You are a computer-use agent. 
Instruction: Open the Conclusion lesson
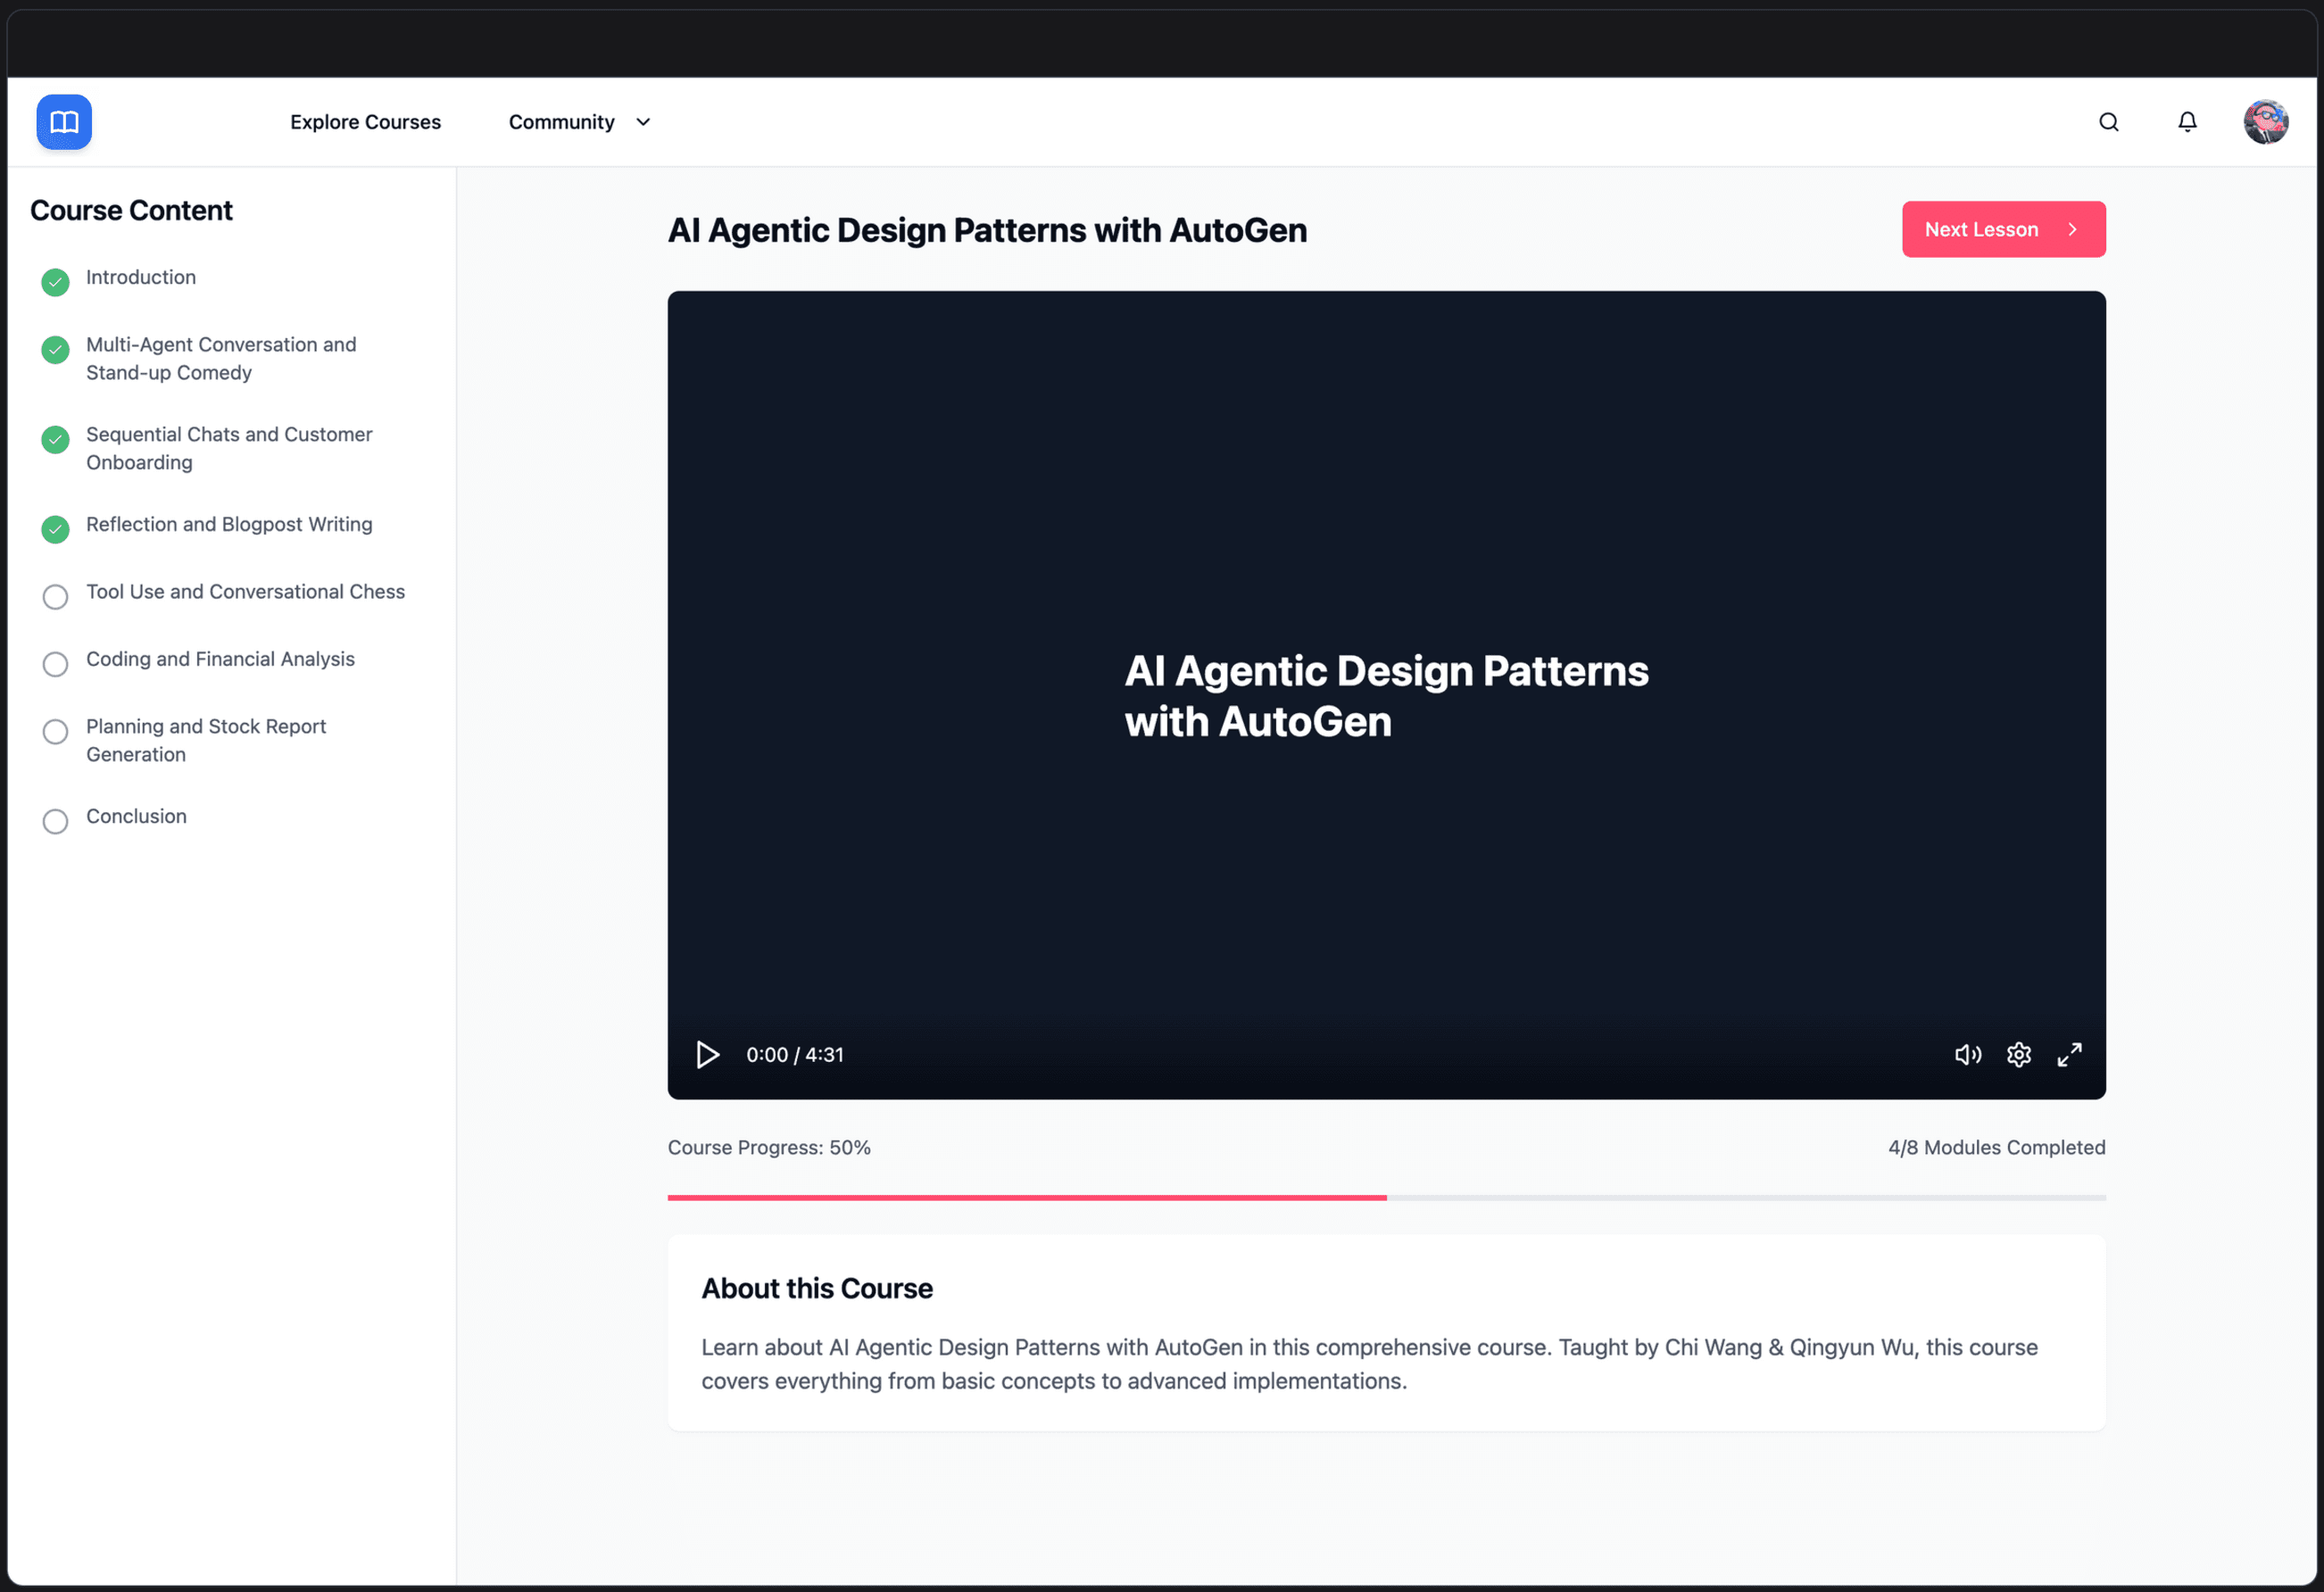pyautogui.click(x=136, y=817)
